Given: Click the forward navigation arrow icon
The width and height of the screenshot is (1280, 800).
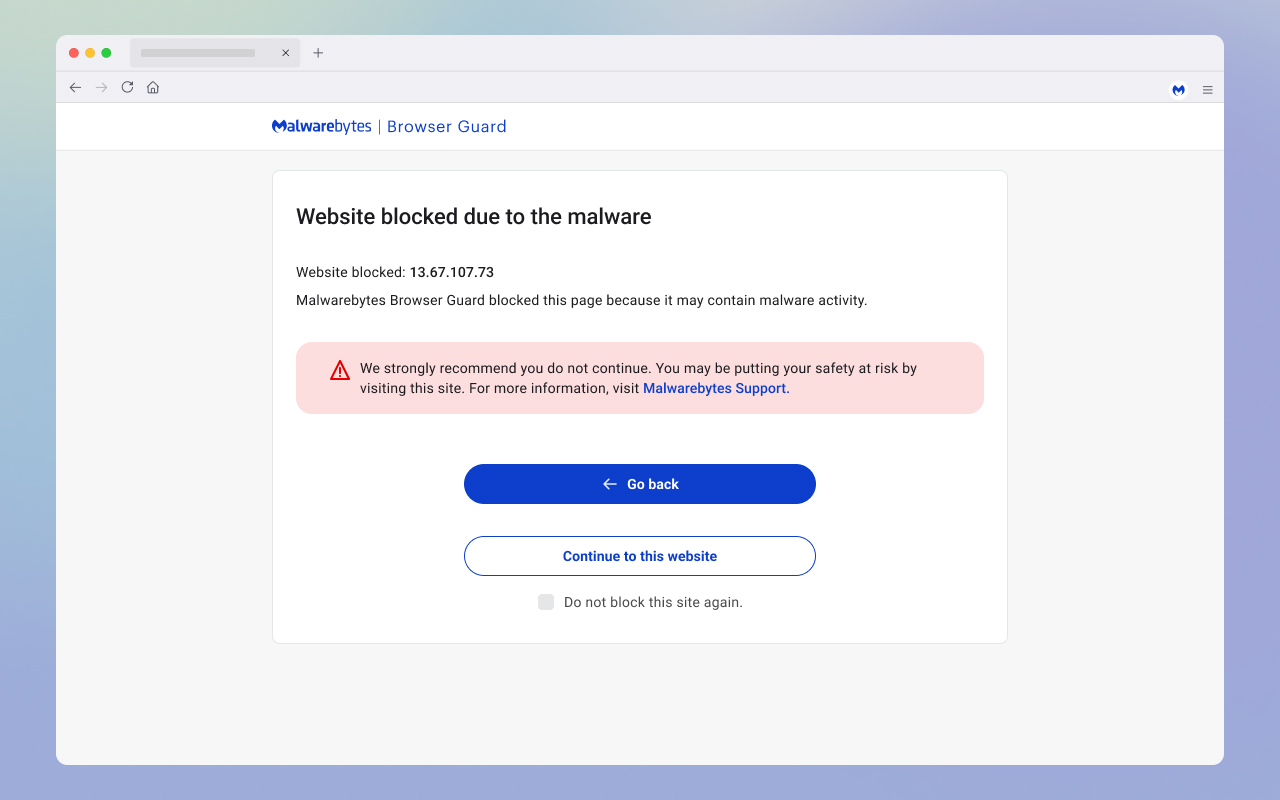Looking at the screenshot, I should click(x=101, y=87).
